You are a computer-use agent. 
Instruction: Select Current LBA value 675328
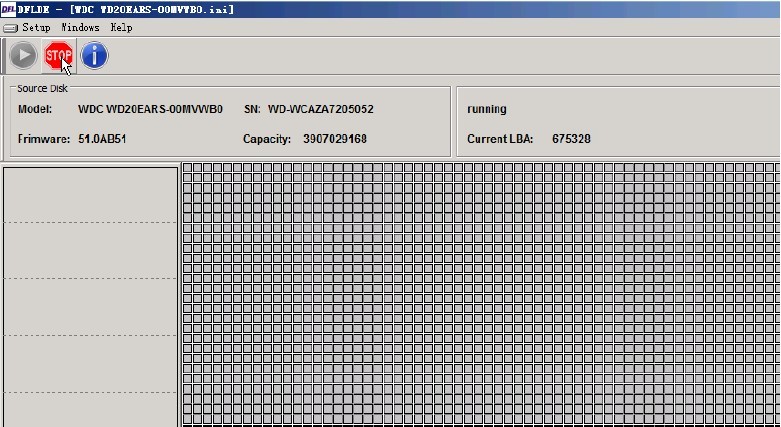[x=571, y=139]
